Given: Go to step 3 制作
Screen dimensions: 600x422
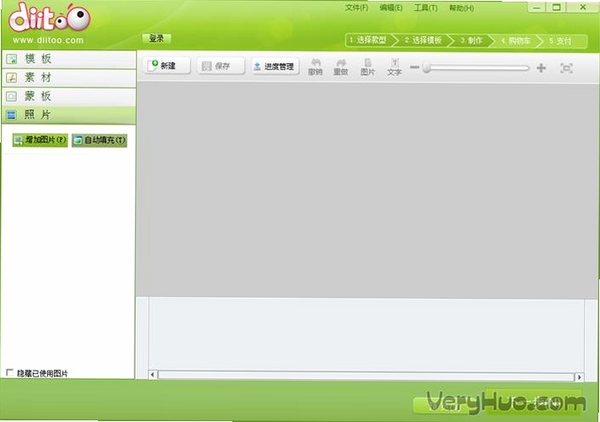Looking at the screenshot, I should coord(471,40).
